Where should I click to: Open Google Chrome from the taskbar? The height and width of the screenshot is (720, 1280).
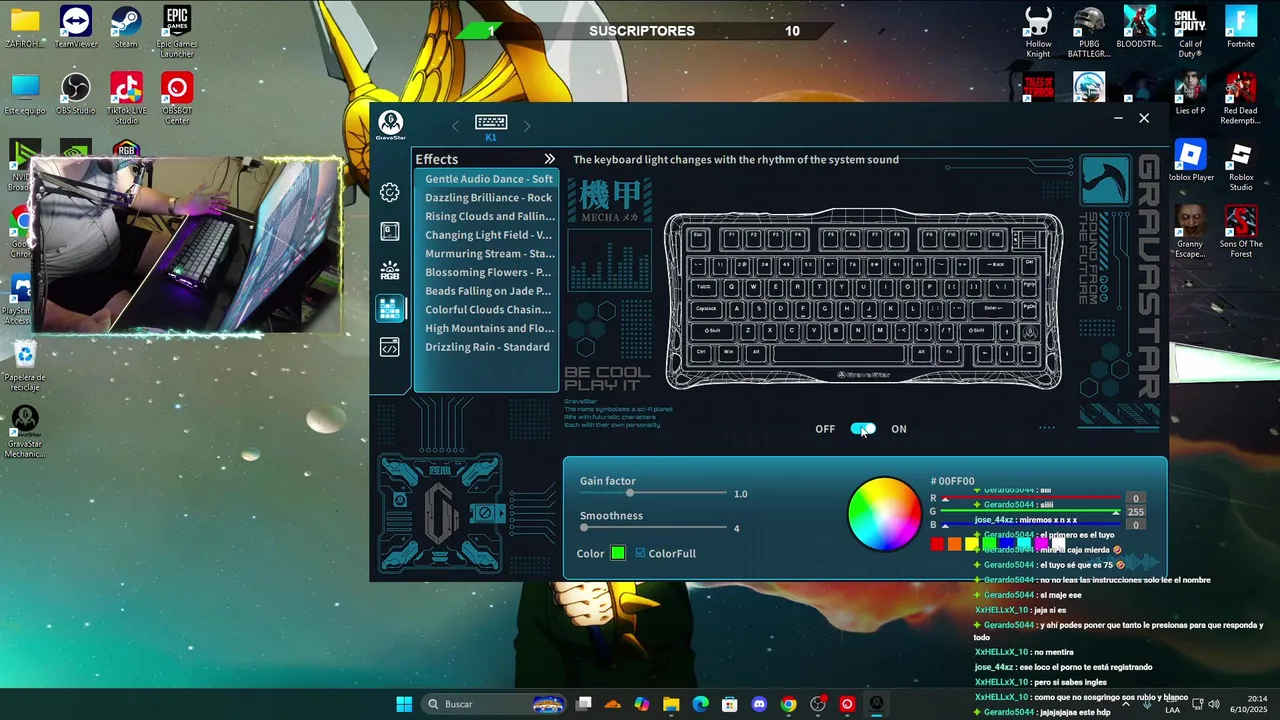coord(788,704)
